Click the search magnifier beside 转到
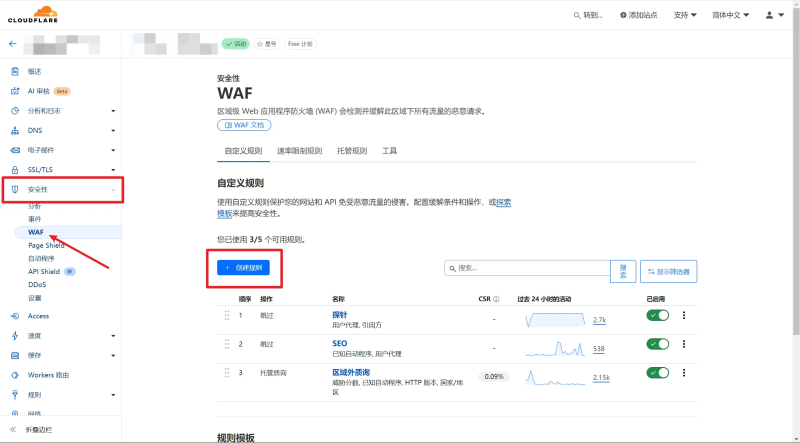 577,15
